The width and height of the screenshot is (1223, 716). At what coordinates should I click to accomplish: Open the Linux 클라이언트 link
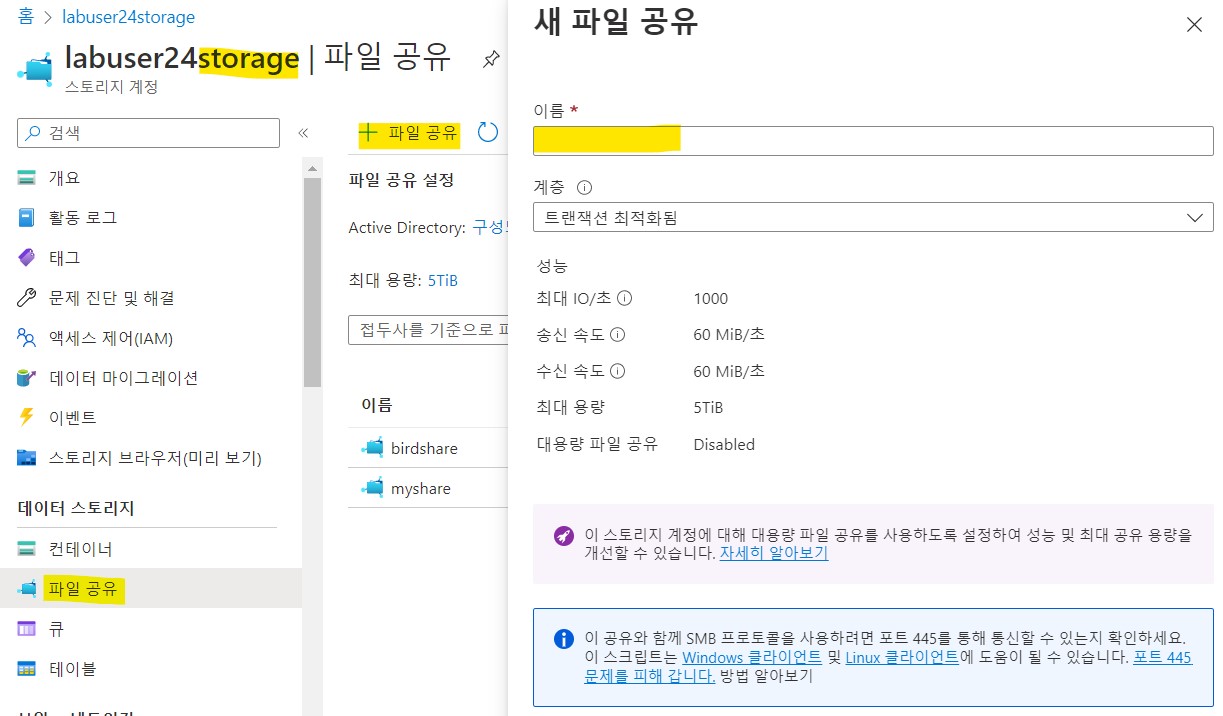tap(902, 657)
